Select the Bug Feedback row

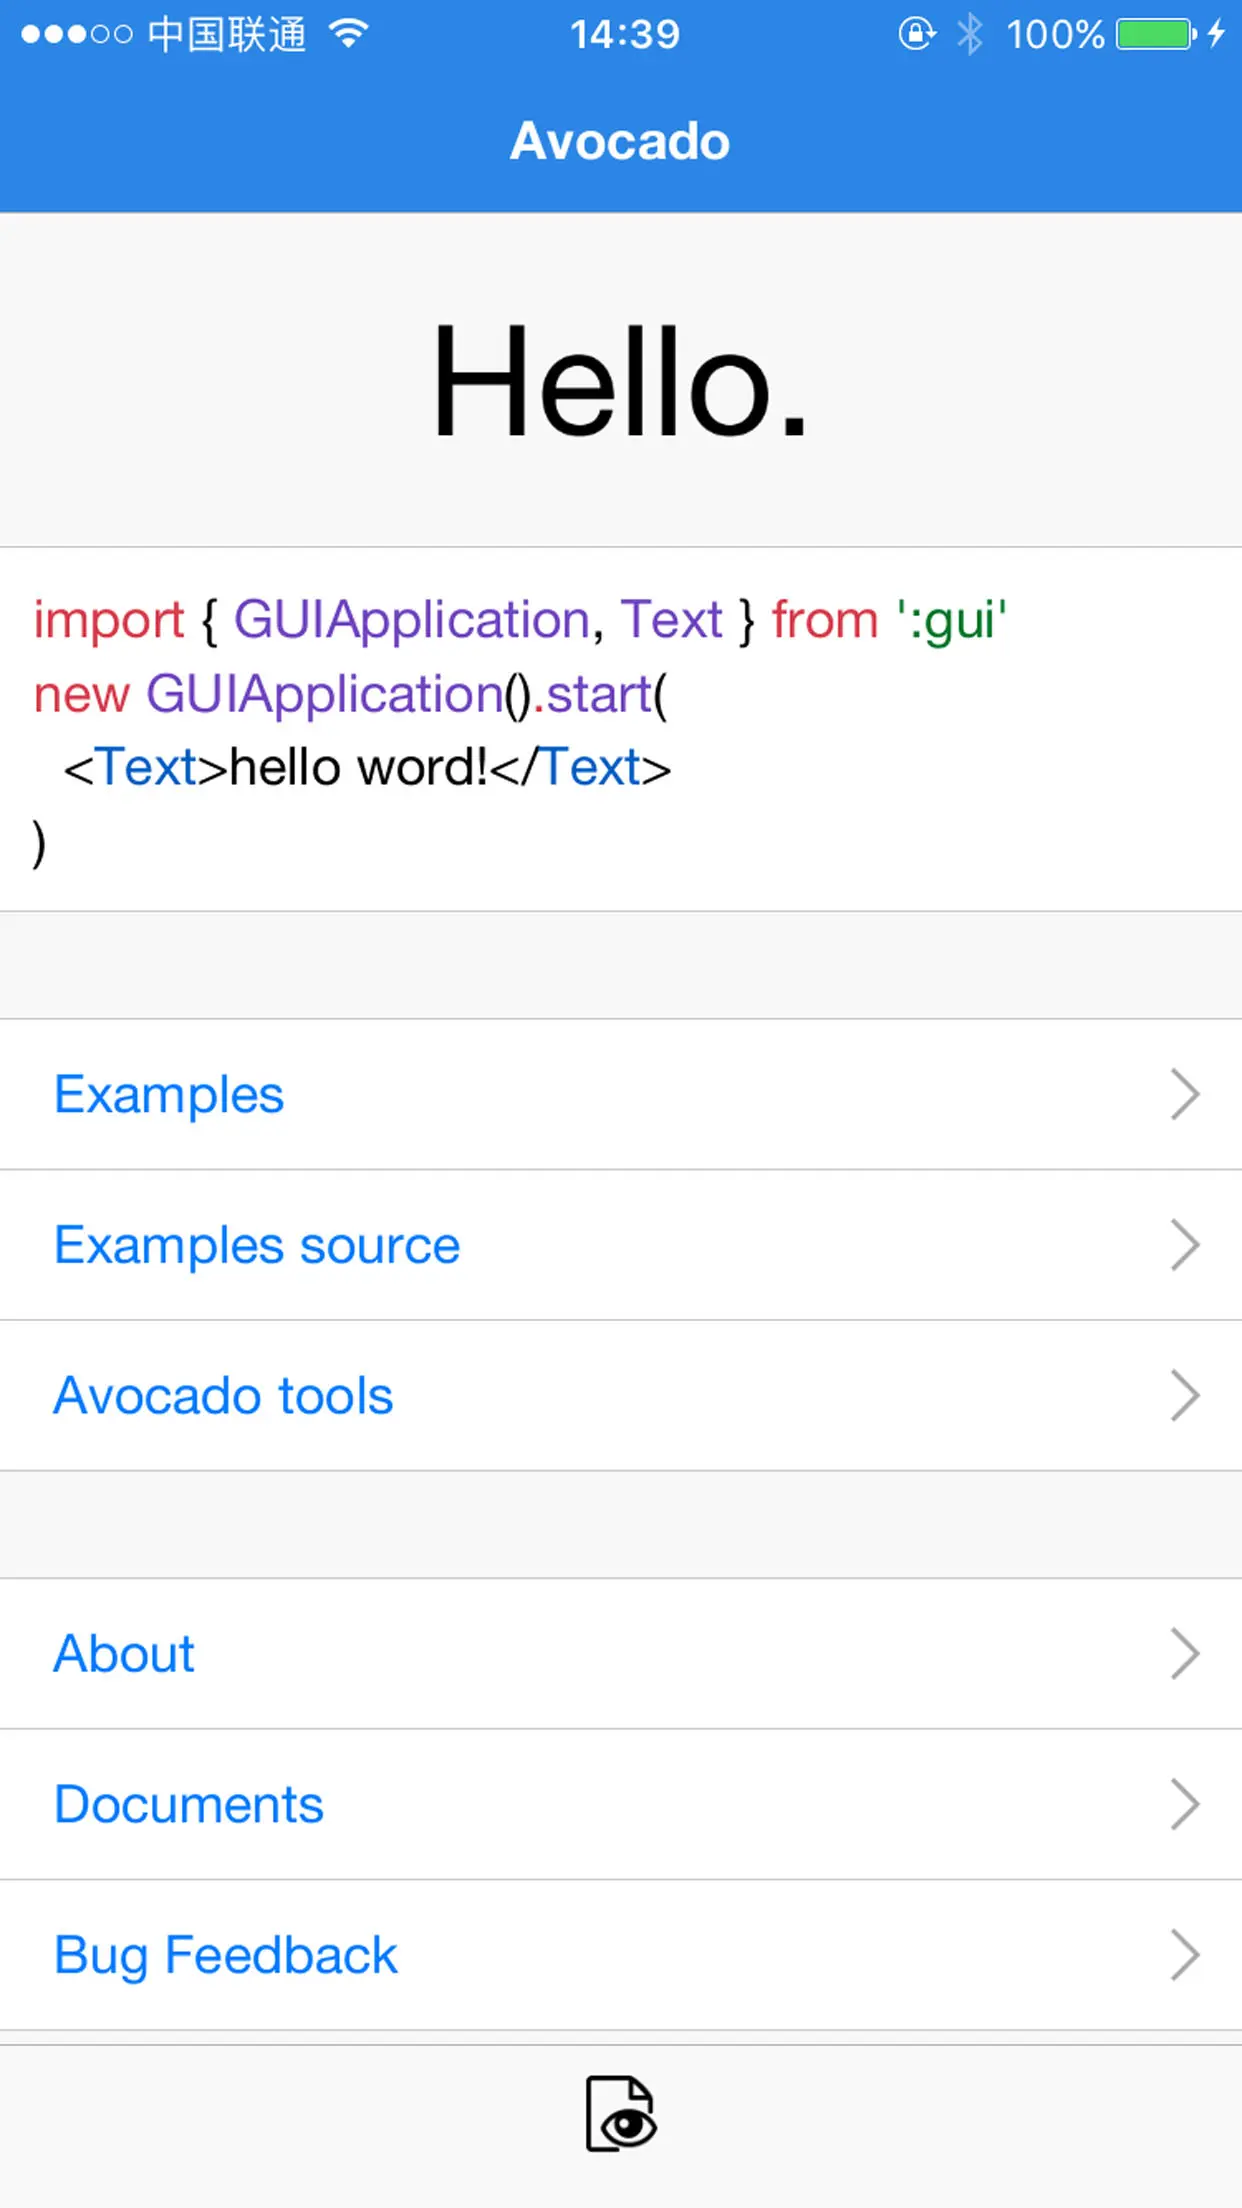(225, 1954)
